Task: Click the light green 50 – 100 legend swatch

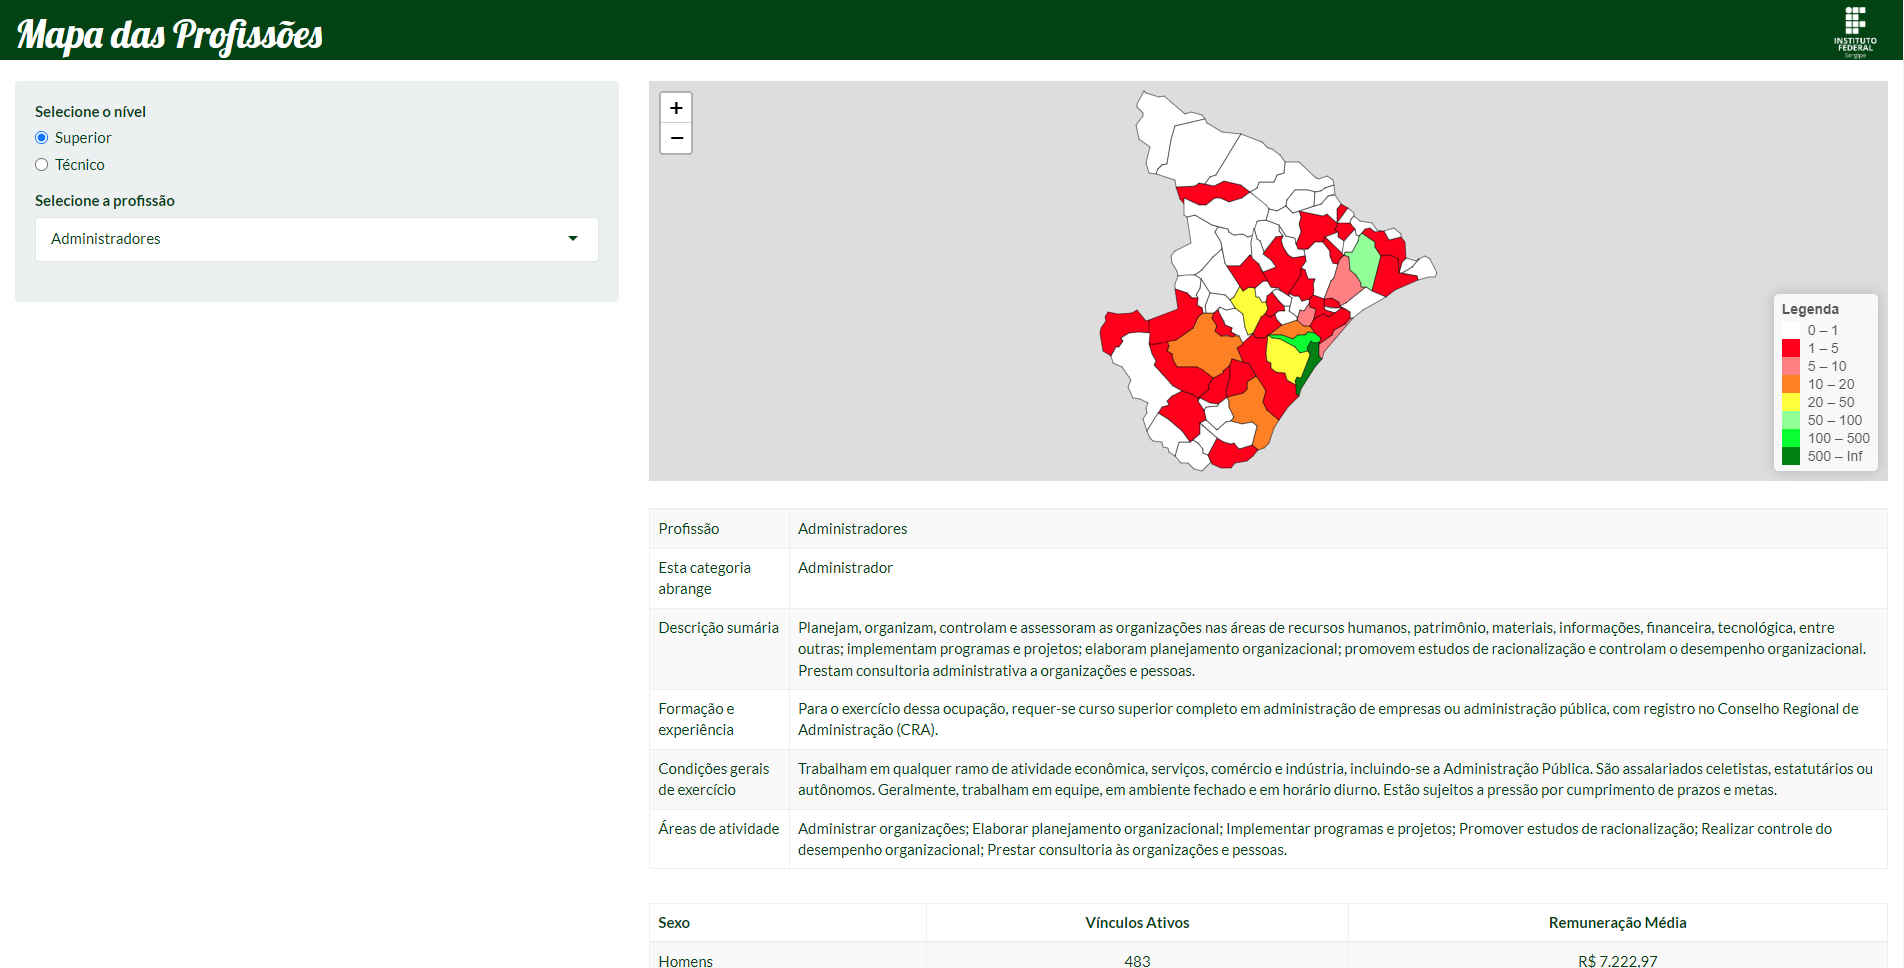Action: click(1791, 420)
